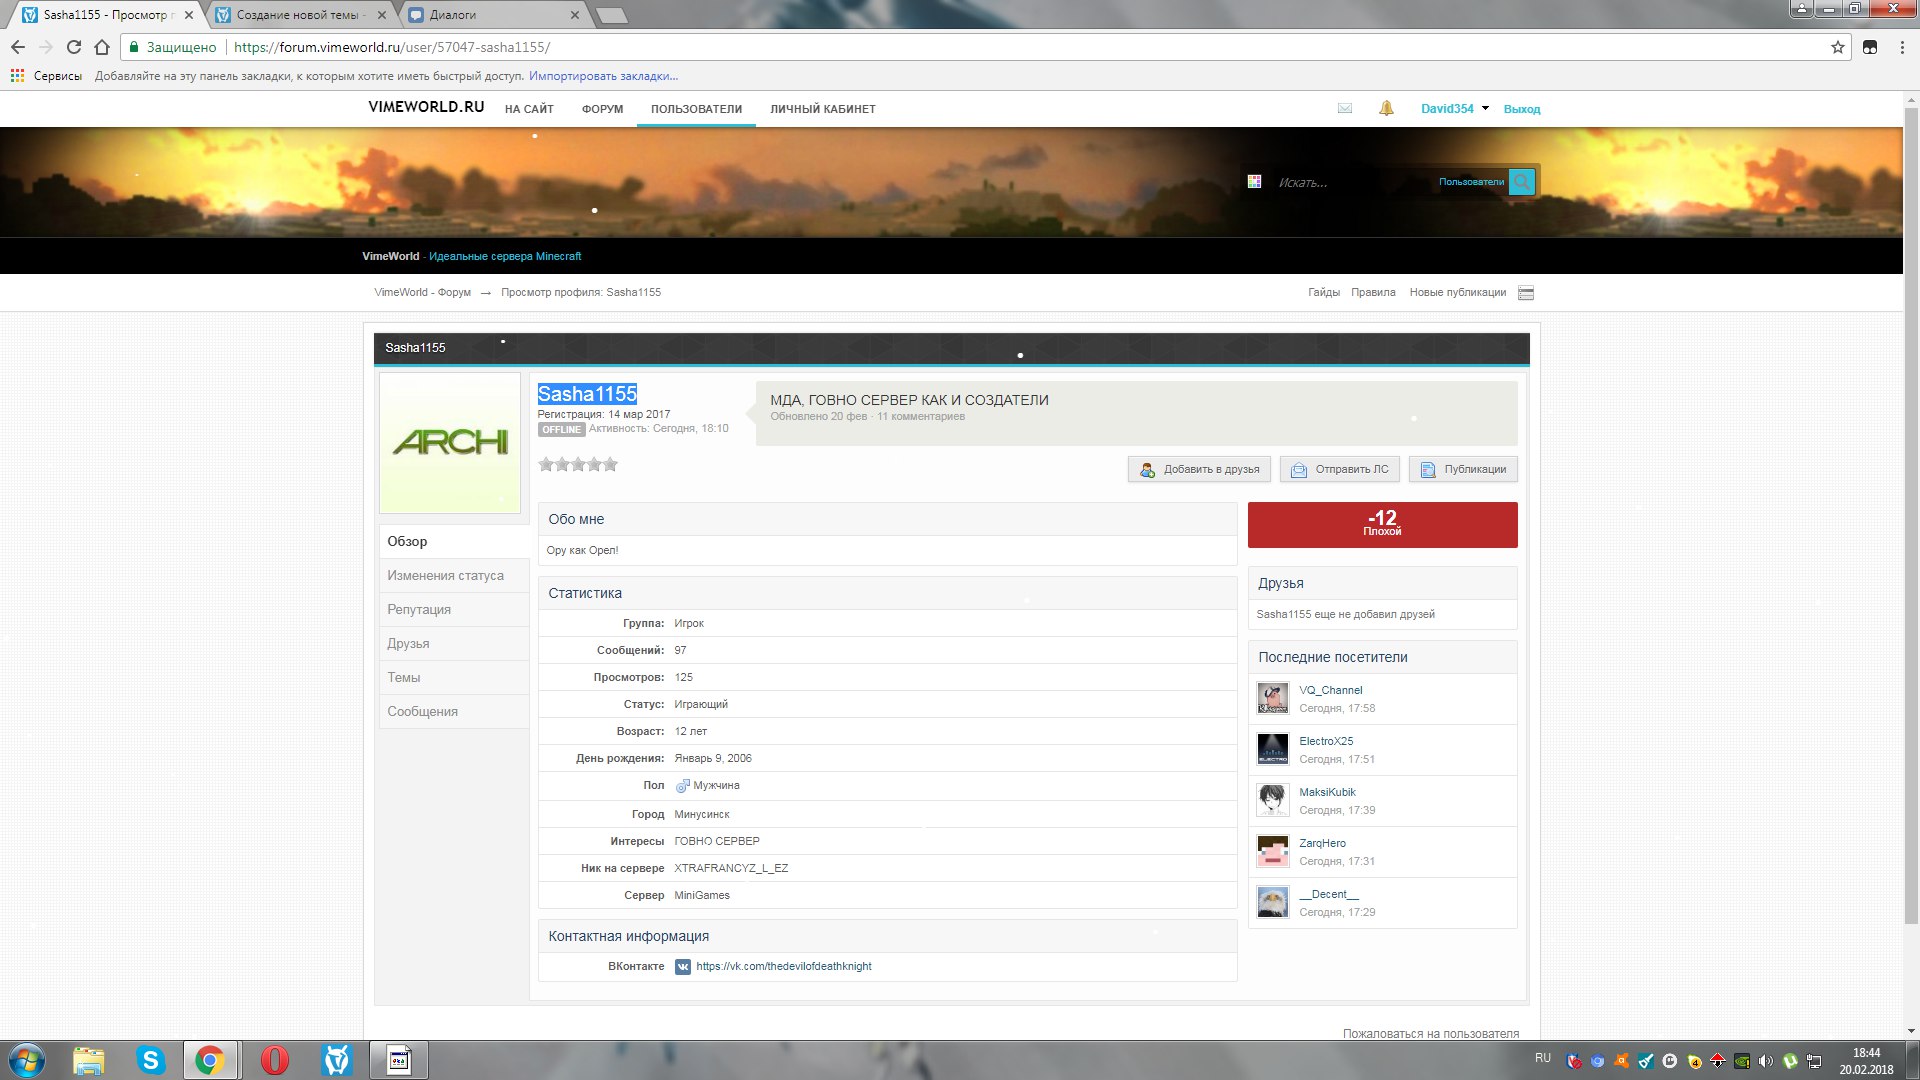Select the Друзья profile tab
This screenshot has width=1920, height=1080.
[x=454, y=643]
